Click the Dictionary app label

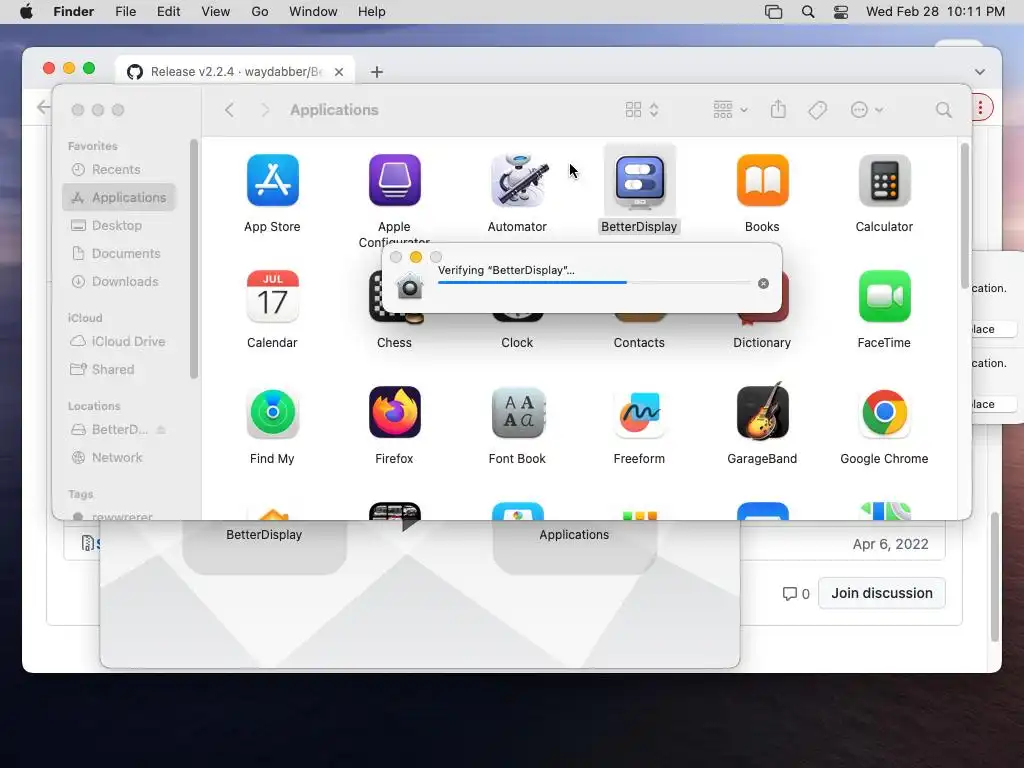point(762,343)
